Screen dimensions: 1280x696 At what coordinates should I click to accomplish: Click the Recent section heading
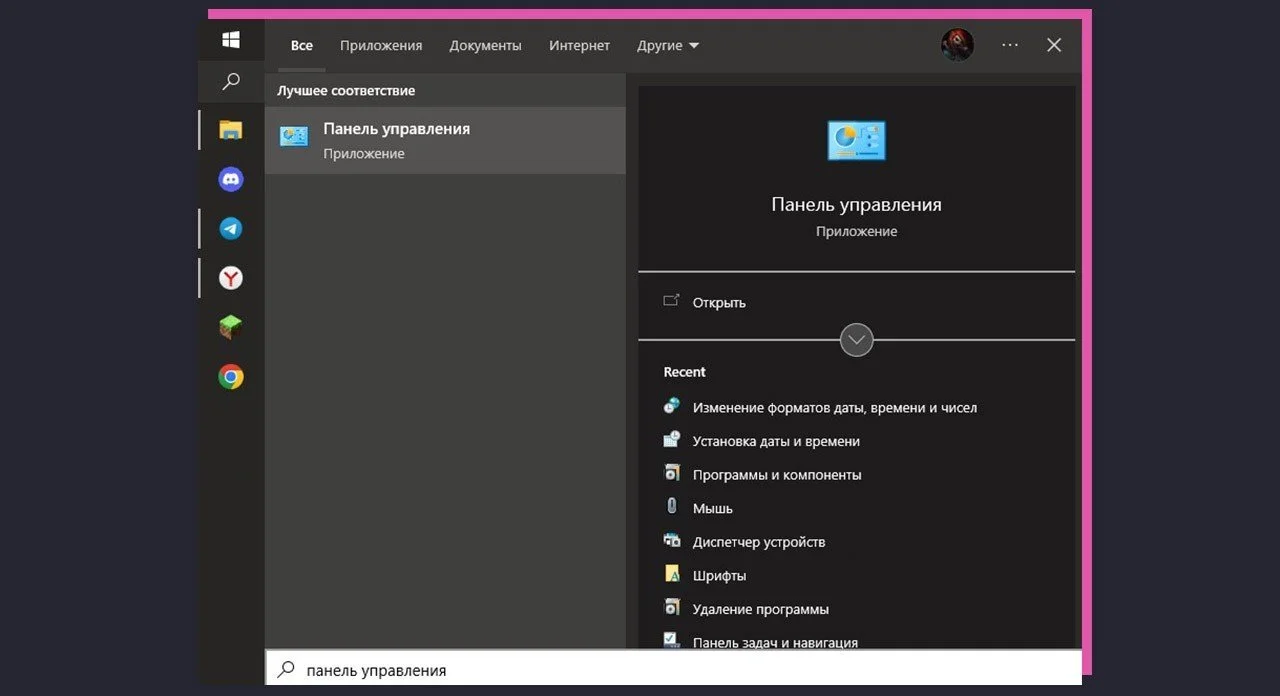tap(684, 371)
